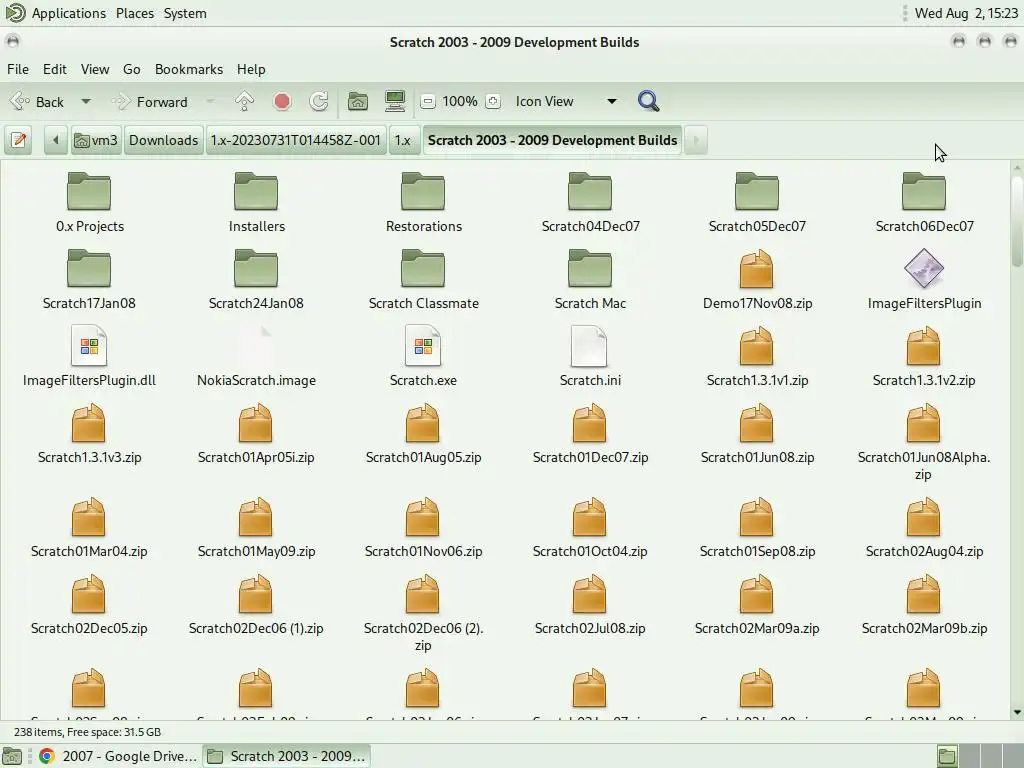Reset zoom via the 100% label
1024x768 pixels.
click(460, 101)
